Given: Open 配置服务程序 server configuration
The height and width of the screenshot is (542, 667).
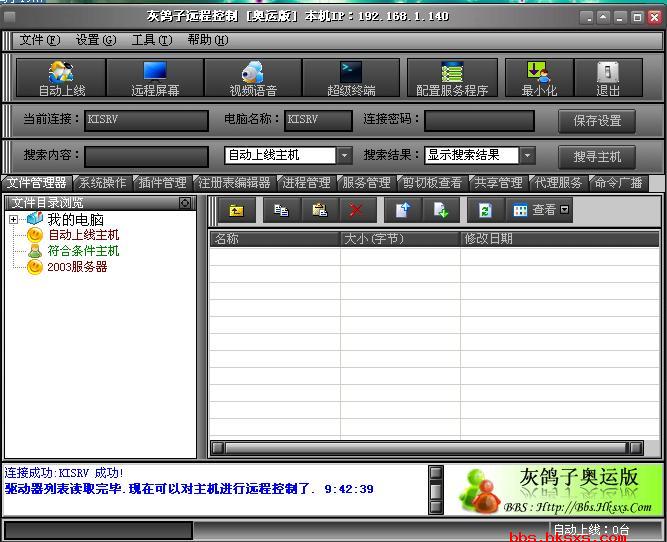Looking at the screenshot, I should tap(452, 78).
